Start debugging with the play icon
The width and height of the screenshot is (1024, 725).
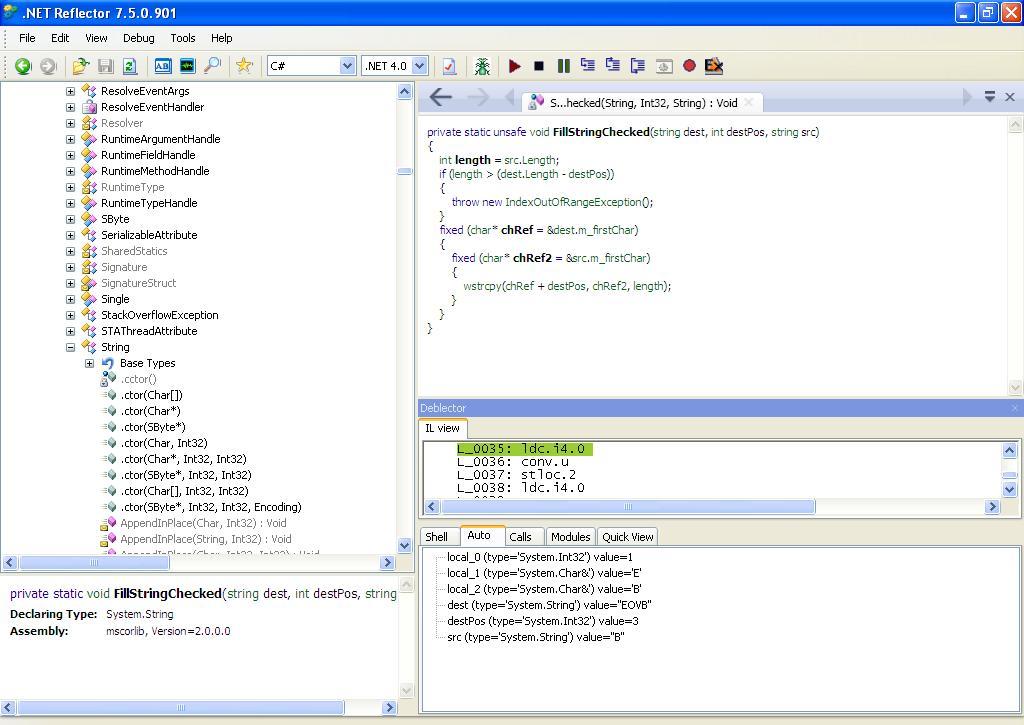point(514,66)
